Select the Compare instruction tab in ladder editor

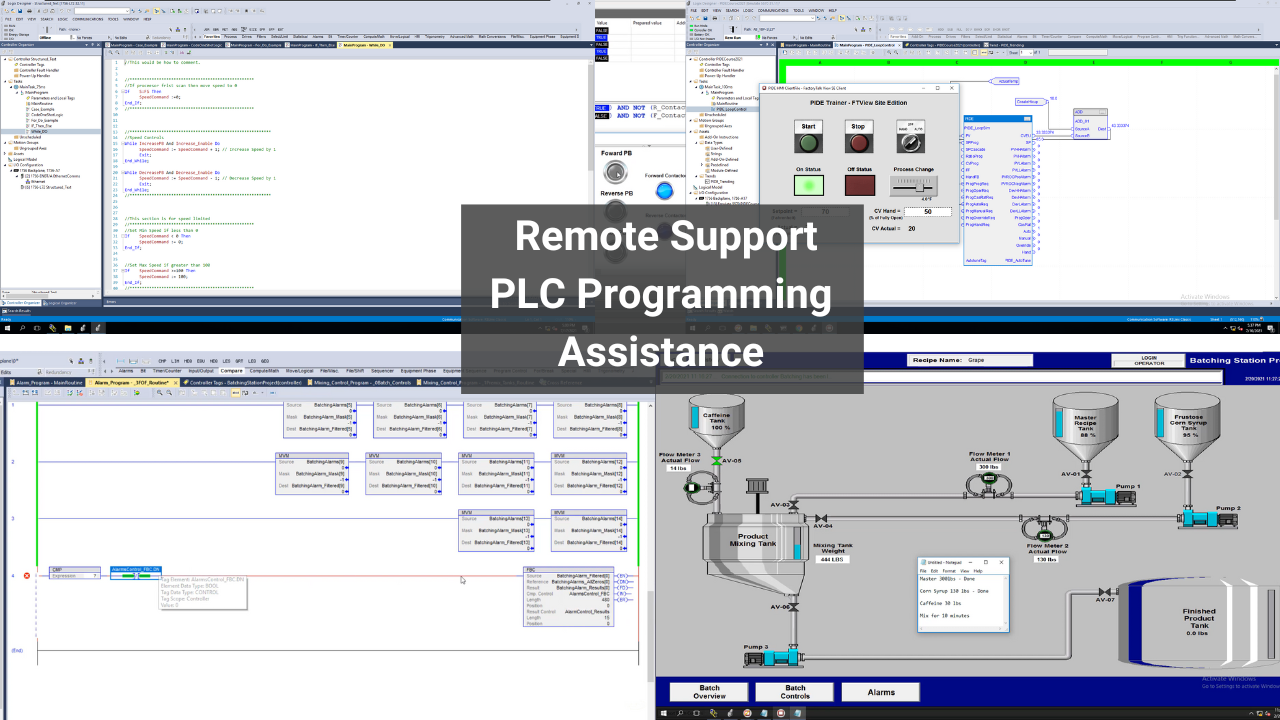click(x=231, y=370)
